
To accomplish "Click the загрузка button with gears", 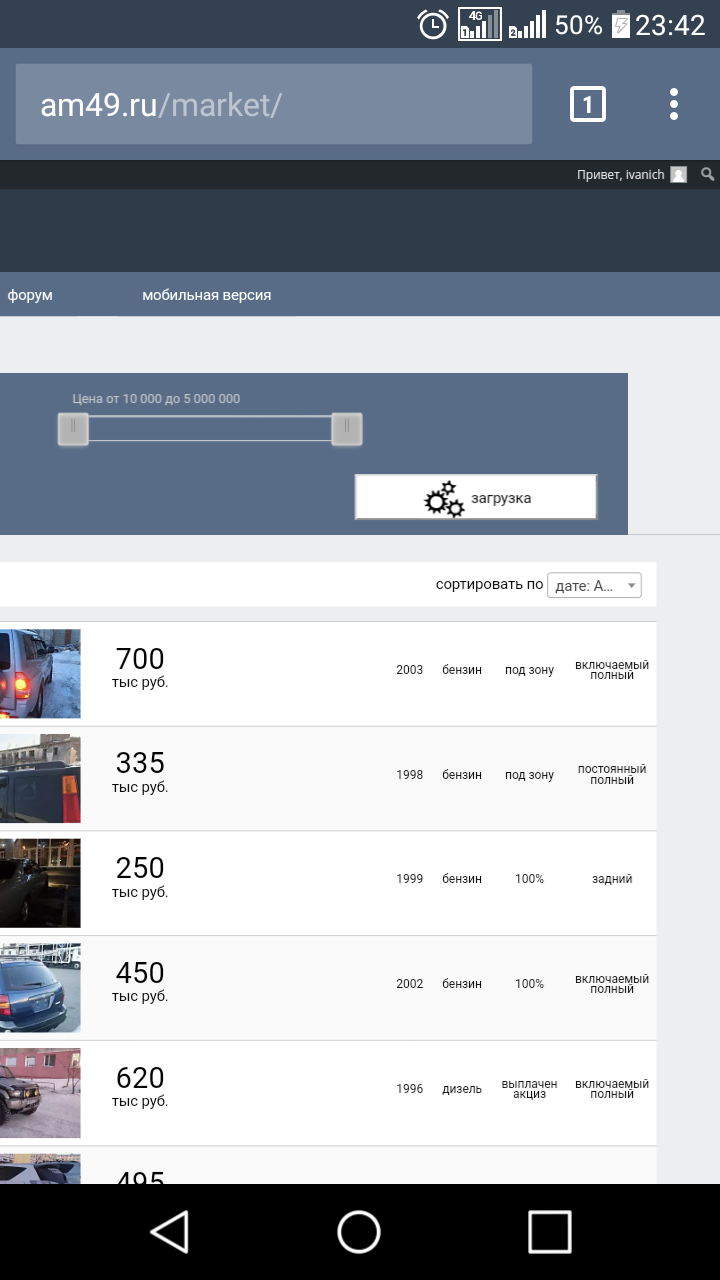I will click(476, 497).
